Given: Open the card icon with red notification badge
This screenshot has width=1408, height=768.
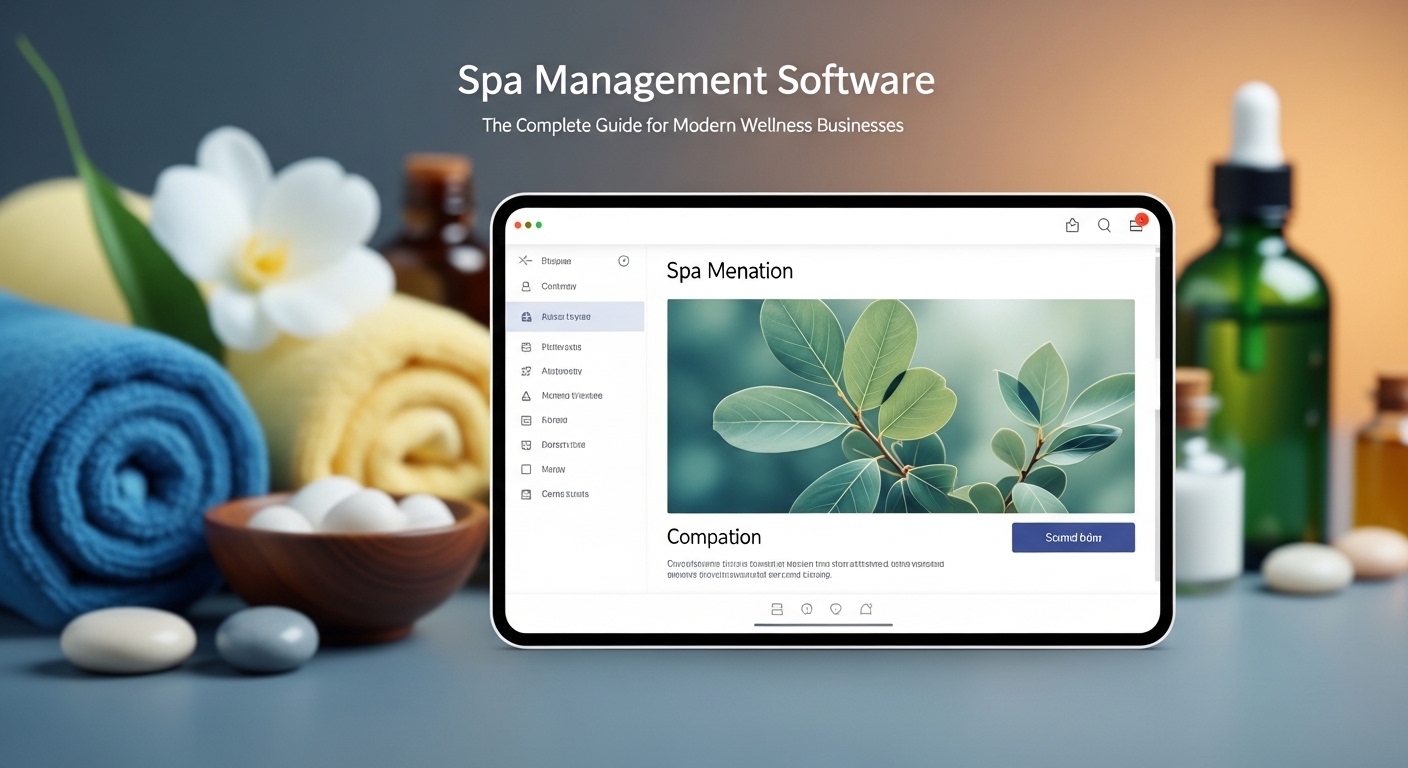Looking at the screenshot, I should tap(1136, 225).
